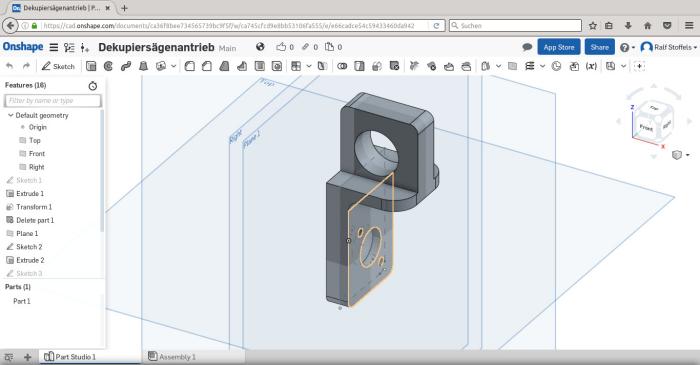This screenshot has width=700, height=365.
Task: Open the comments speech bubble
Action: coord(527,47)
